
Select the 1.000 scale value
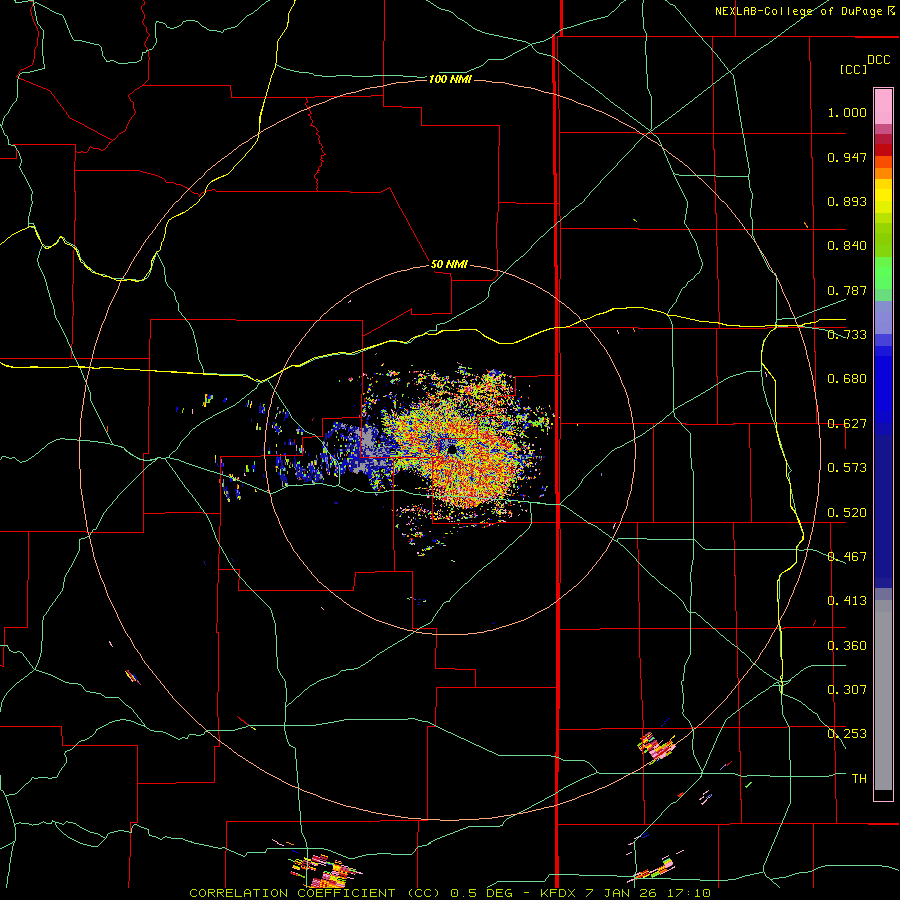847,112
